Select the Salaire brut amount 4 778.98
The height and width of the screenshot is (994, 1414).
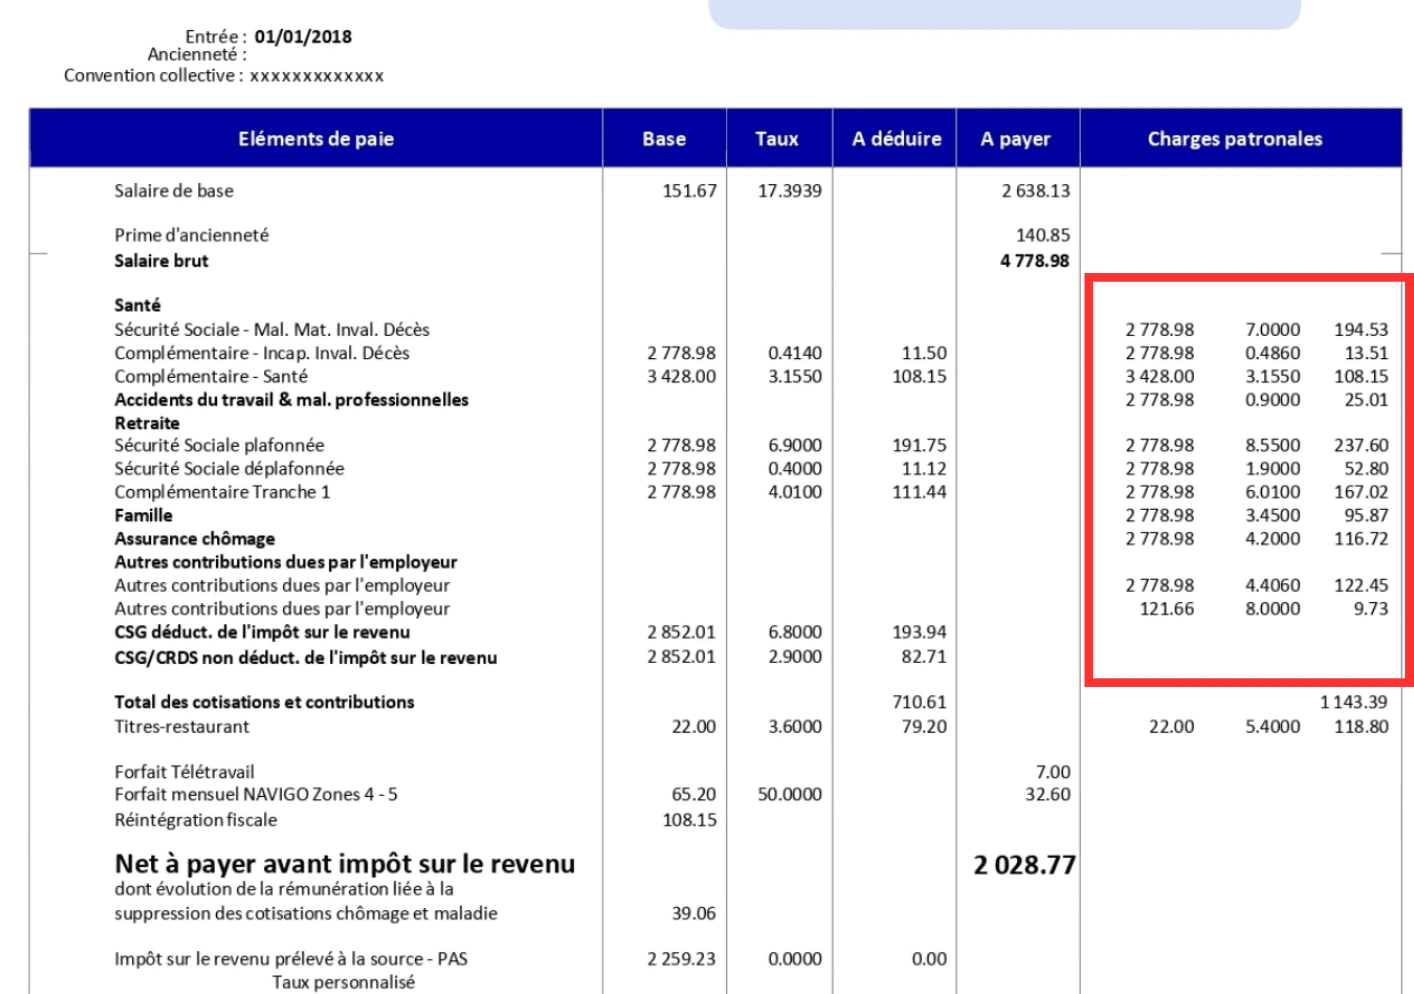[1034, 261]
